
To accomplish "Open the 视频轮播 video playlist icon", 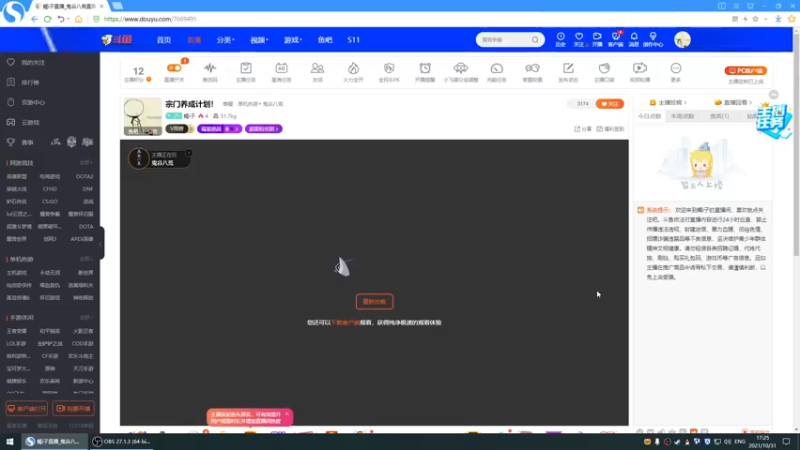I will pos(640,72).
